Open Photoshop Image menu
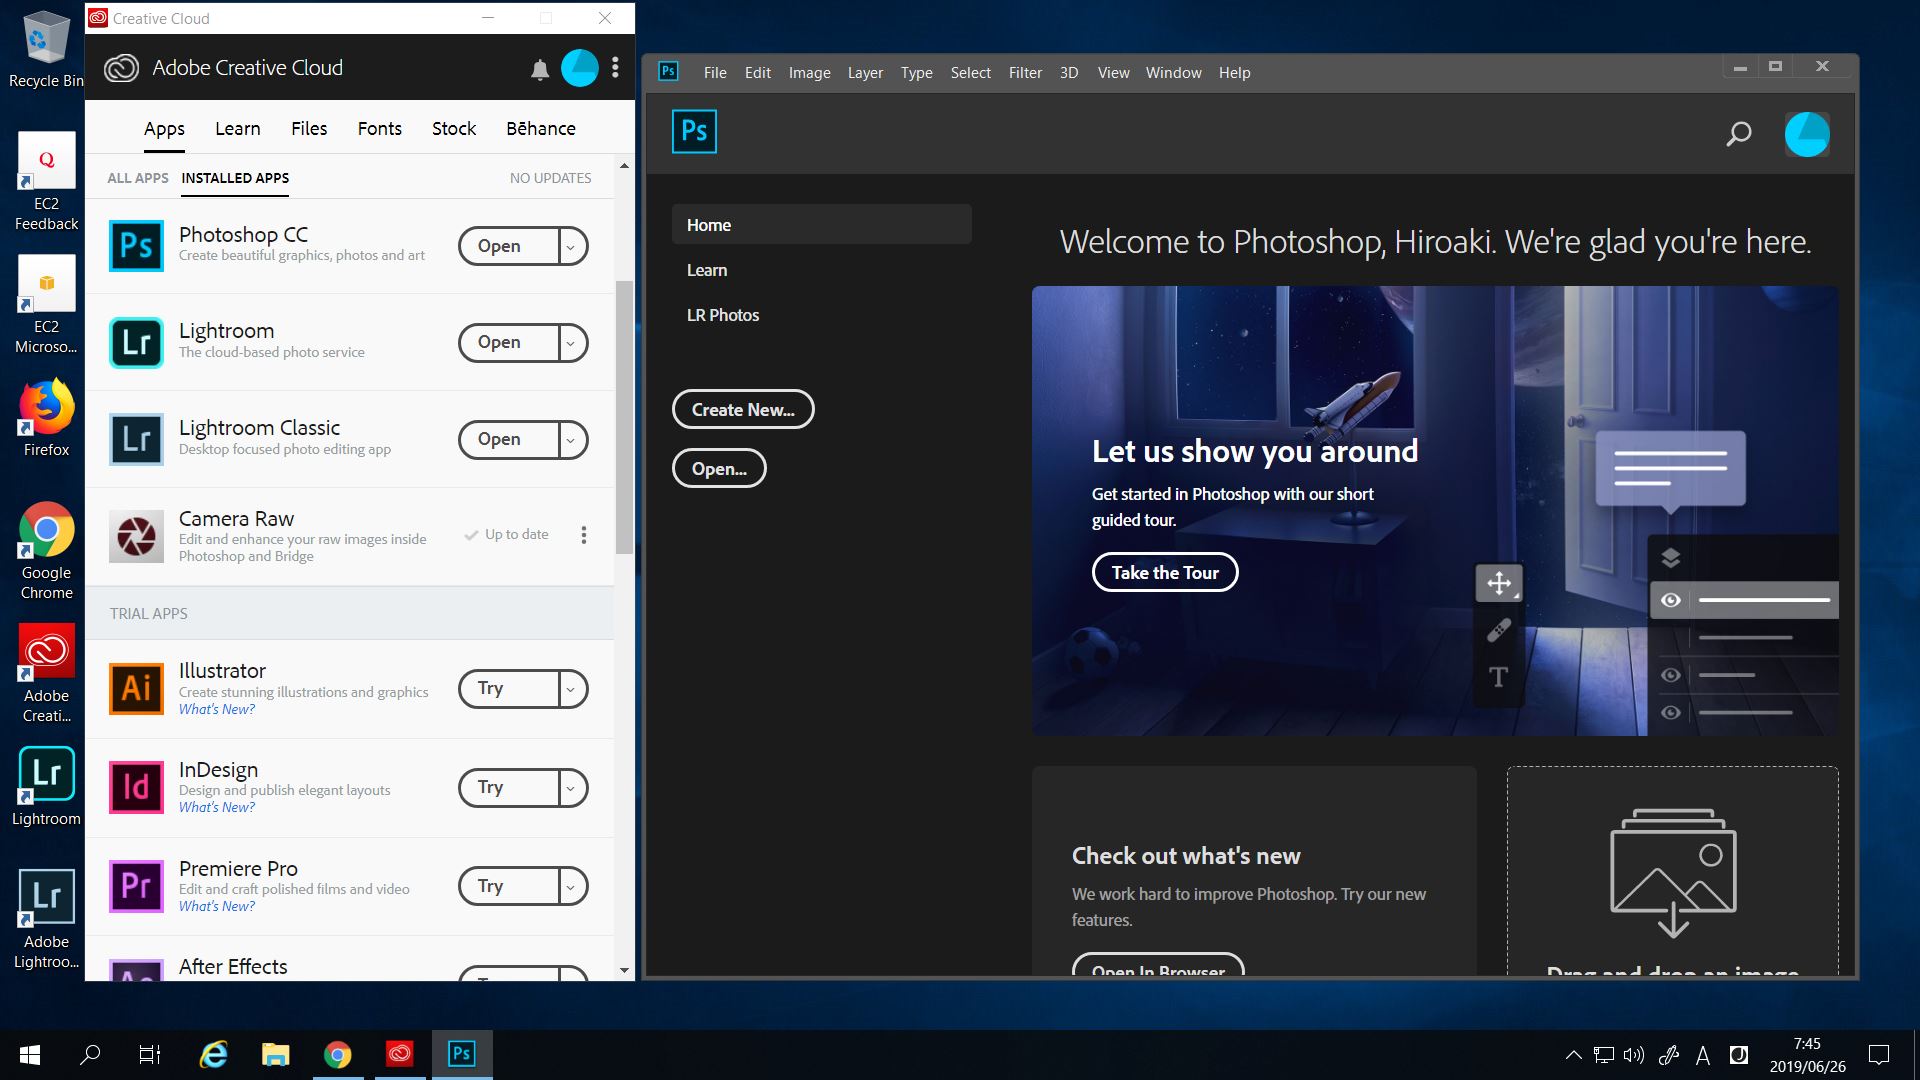Image resolution: width=1920 pixels, height=1080 pixels. coord(809,72)
